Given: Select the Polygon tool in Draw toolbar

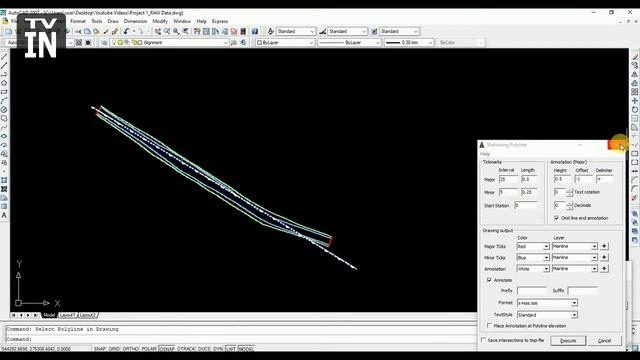Looking at the screenshot, I should (4, 83).
